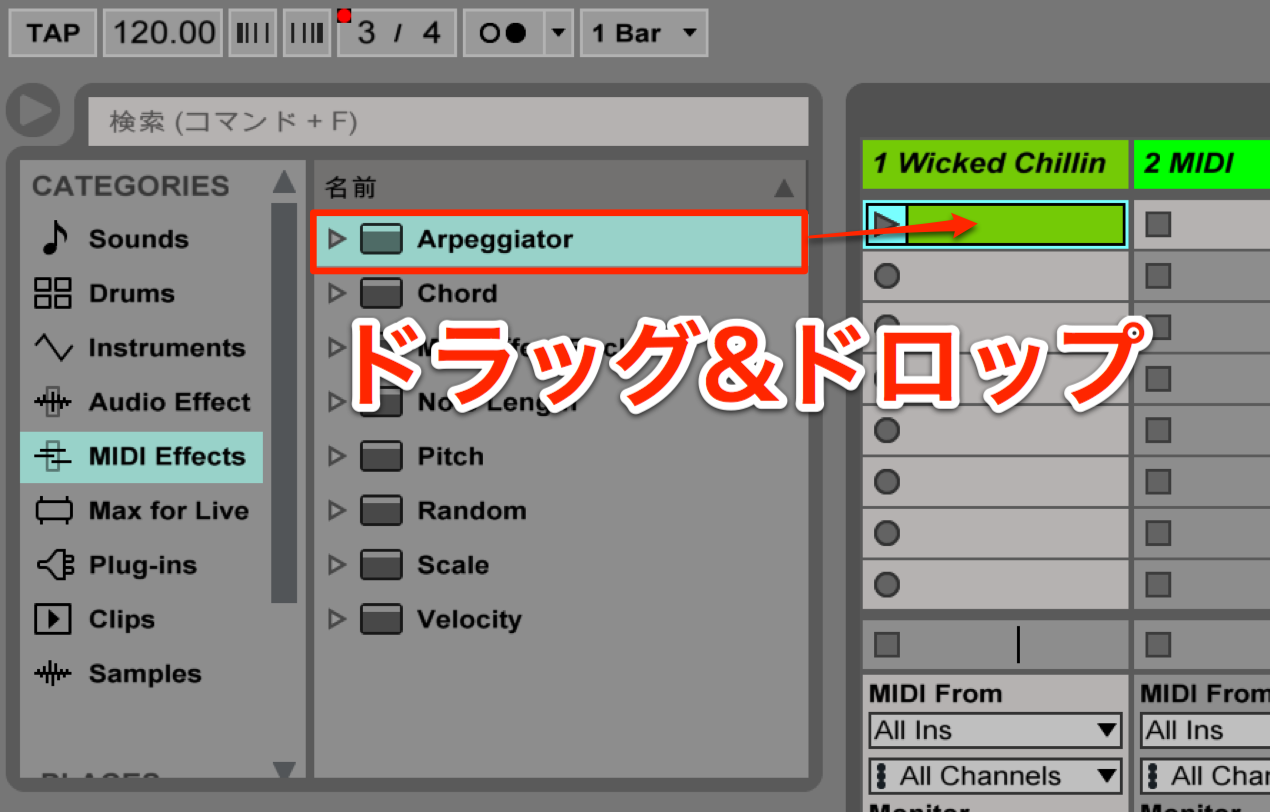Expand the Scale device
Image resolution: width=1270 pixels, height=812 pixels.
pos(336,565)
